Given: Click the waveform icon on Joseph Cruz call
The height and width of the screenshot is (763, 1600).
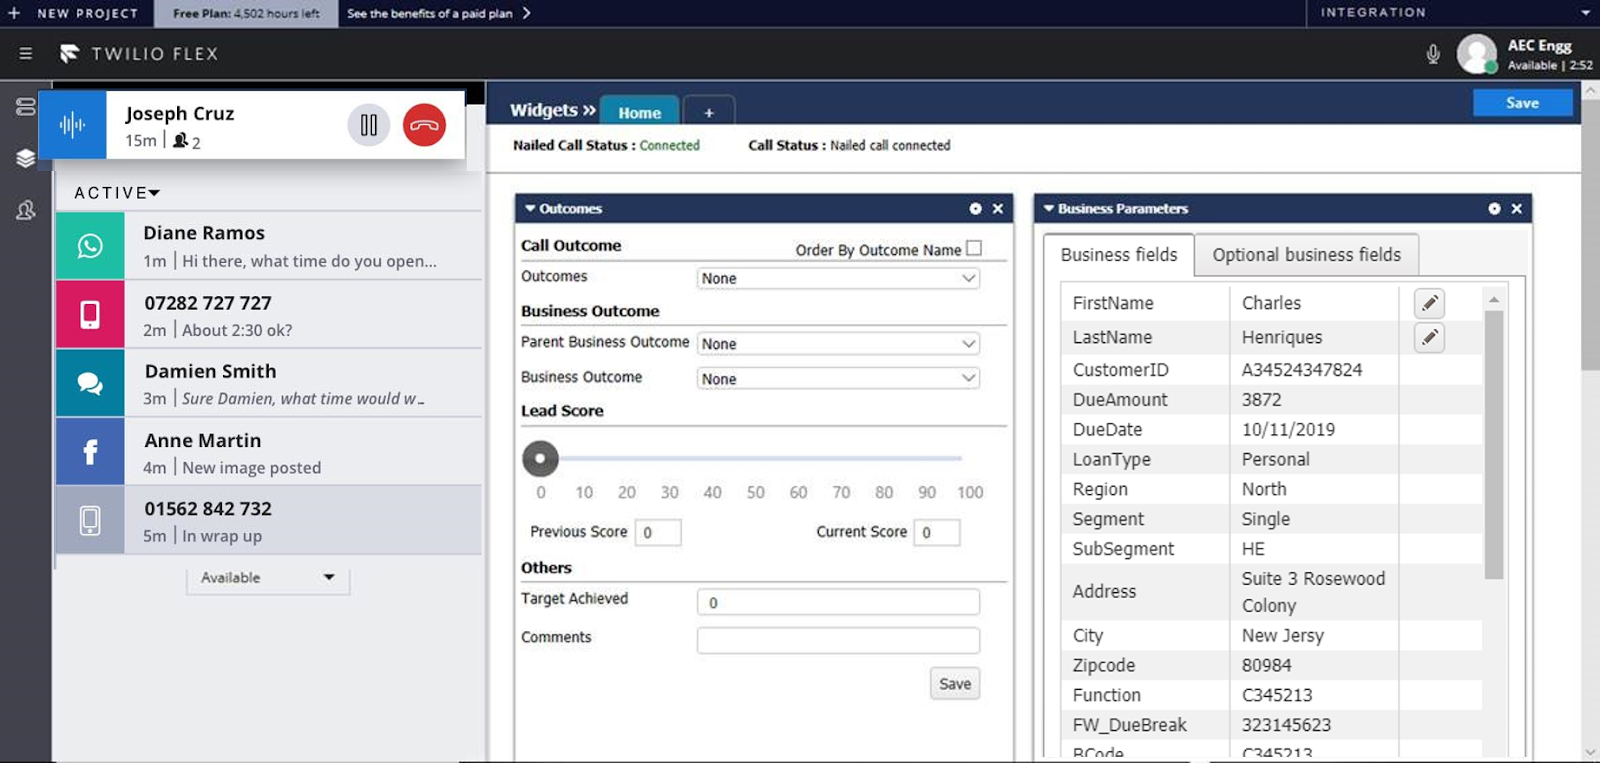Looking at the screenshot, I should point(72,125).
